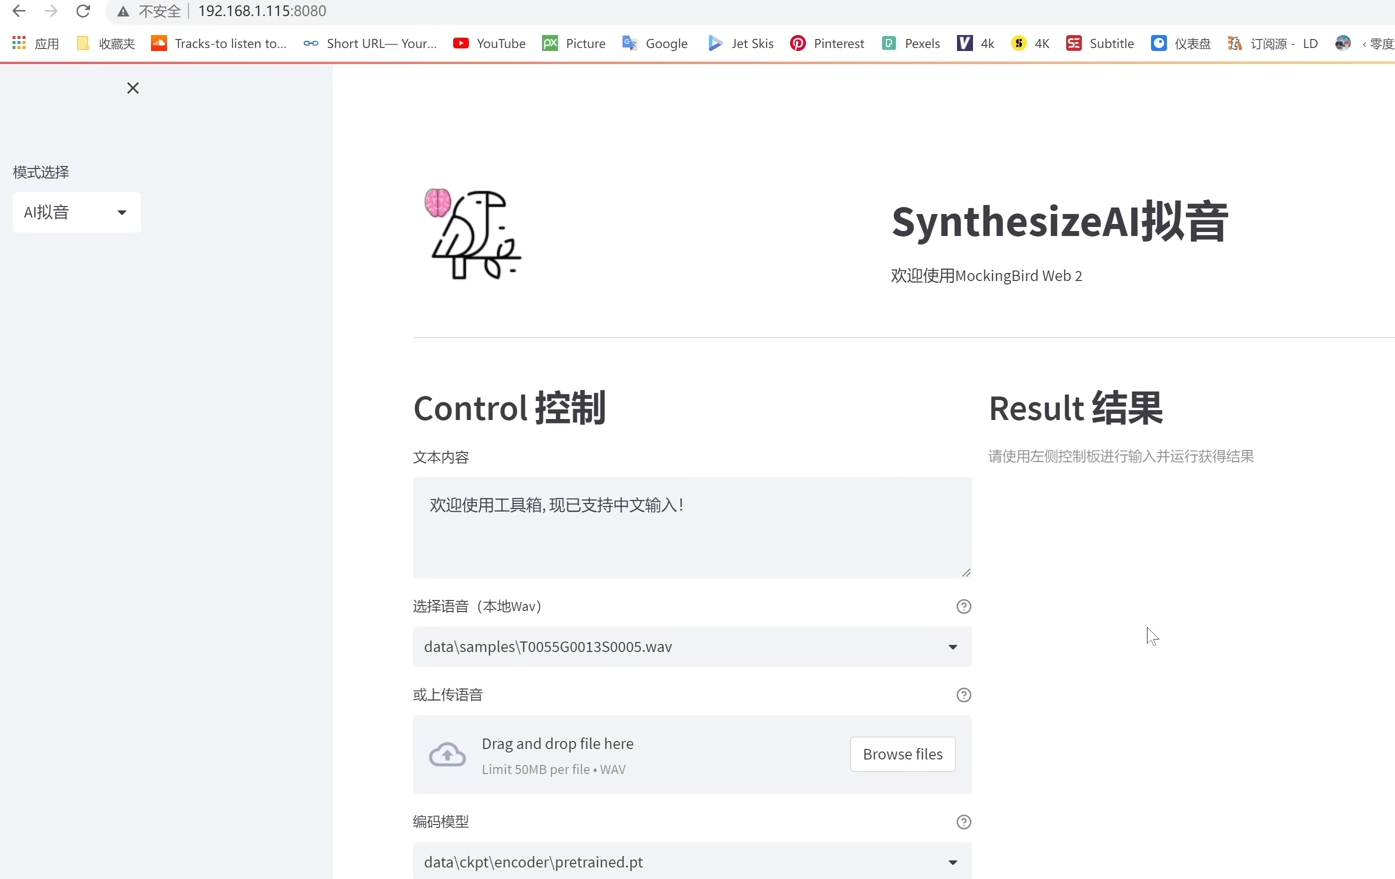The height and width of the screenshot is (879, 1395).
Task: Reload the page with the refresh icon
Action: [x=83, y=11]
